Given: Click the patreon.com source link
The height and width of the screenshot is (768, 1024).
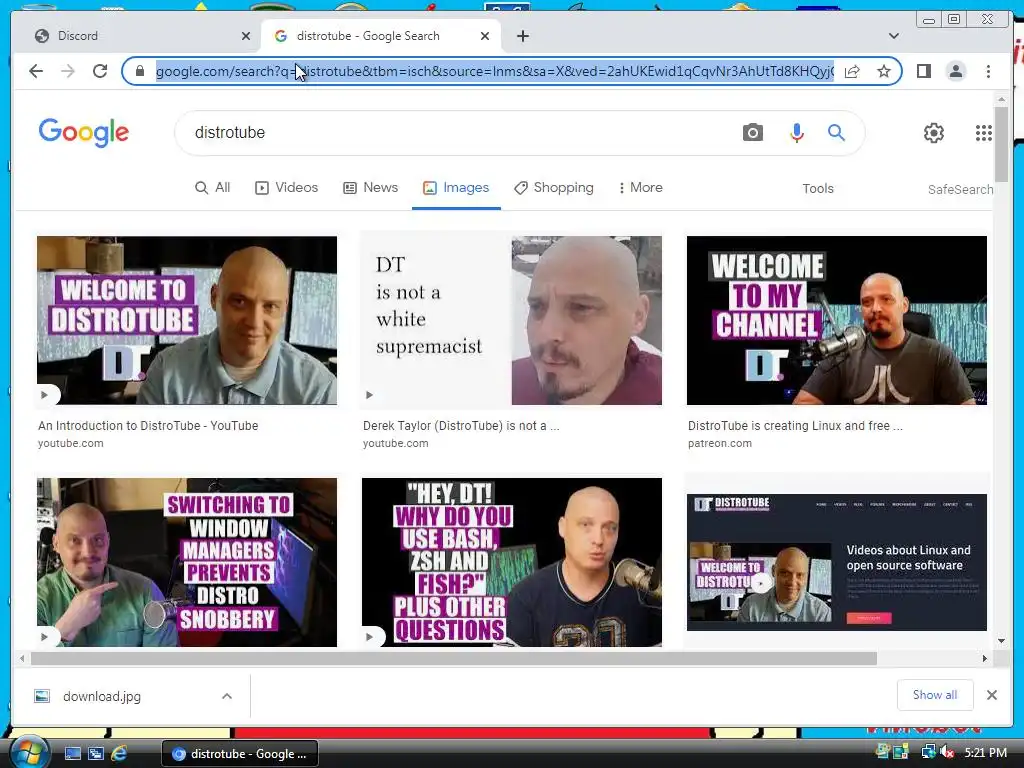Looking at the screenshot, I should [x=720, y=443].
